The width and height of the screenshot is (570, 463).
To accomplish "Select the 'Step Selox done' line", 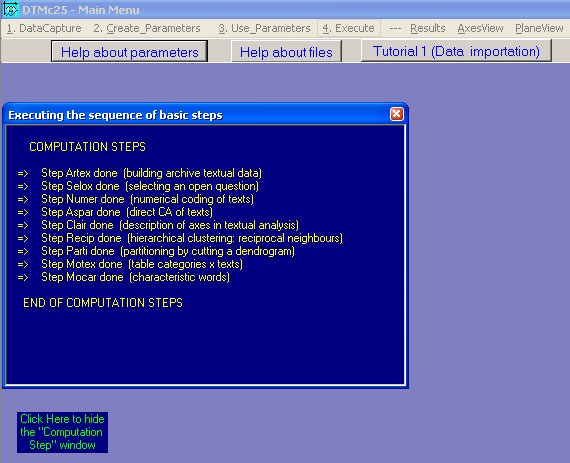I will (x=138, y=186).
